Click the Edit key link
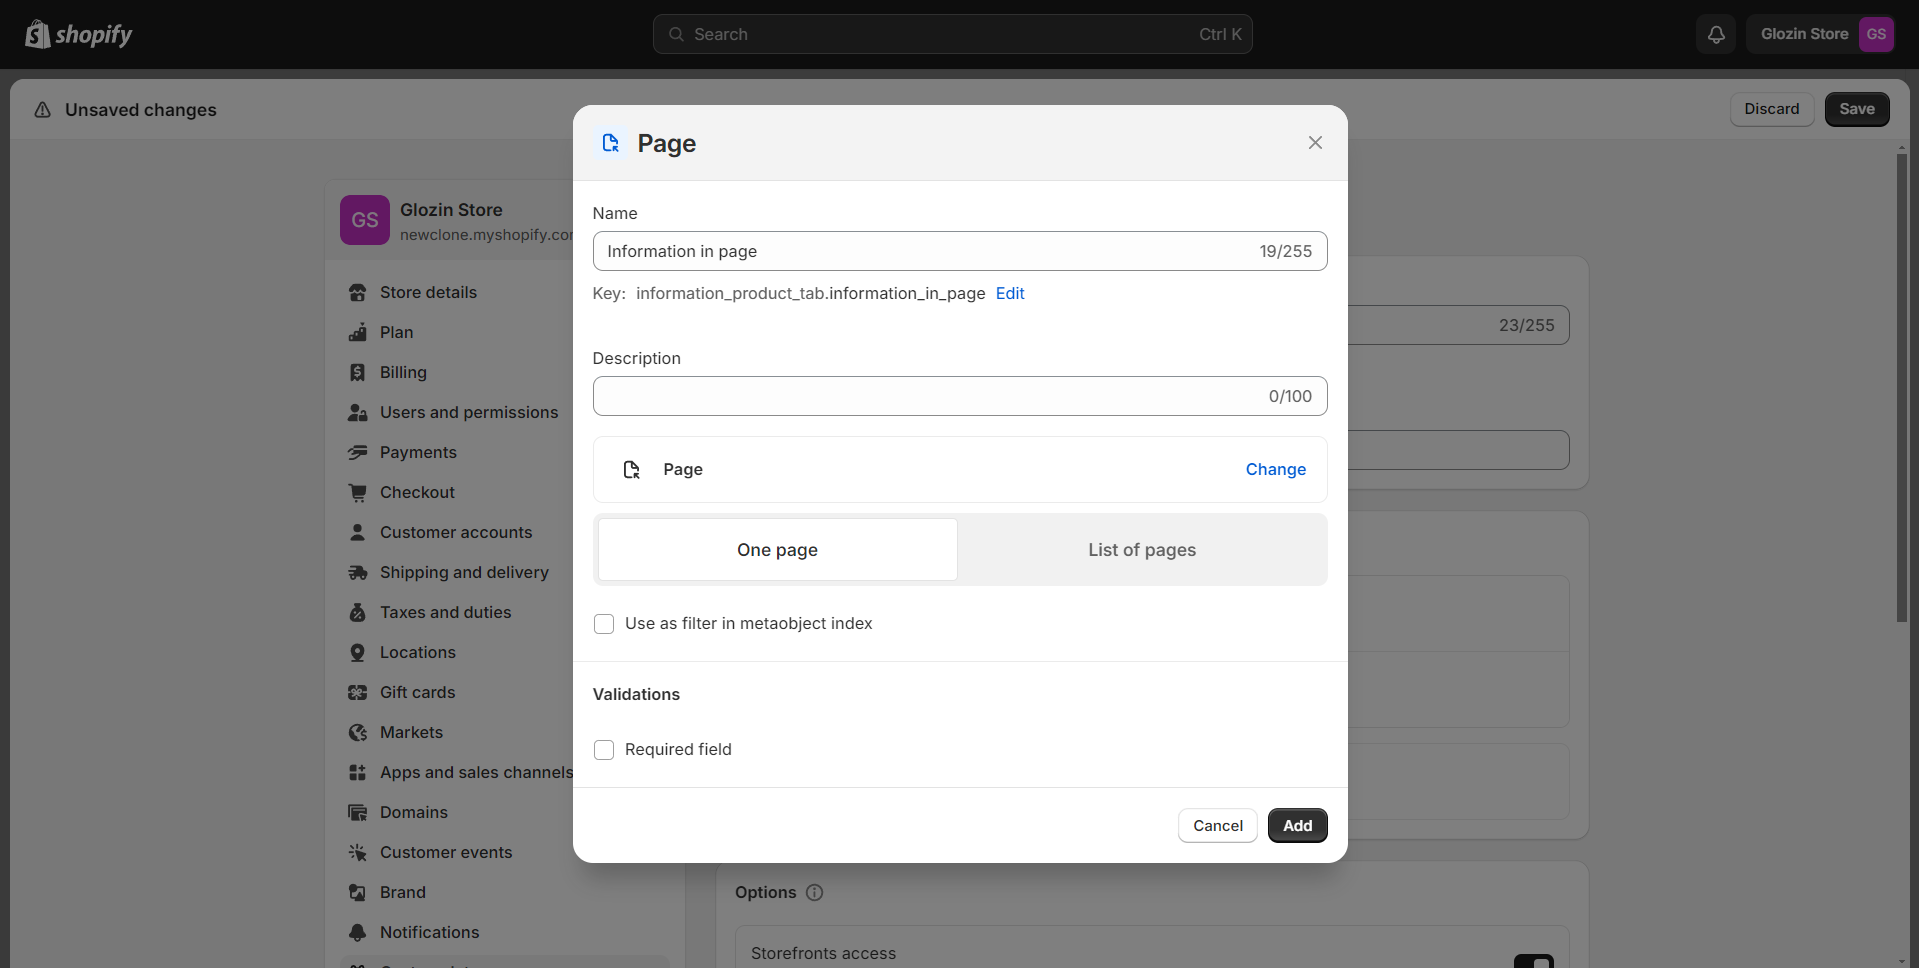The image size is (1919, 968). [1010, 293]
